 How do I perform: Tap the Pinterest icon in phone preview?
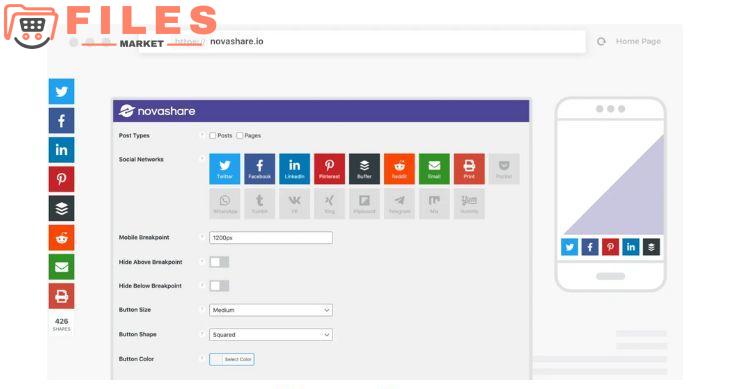pyautogui.click(x=610, y=247)
